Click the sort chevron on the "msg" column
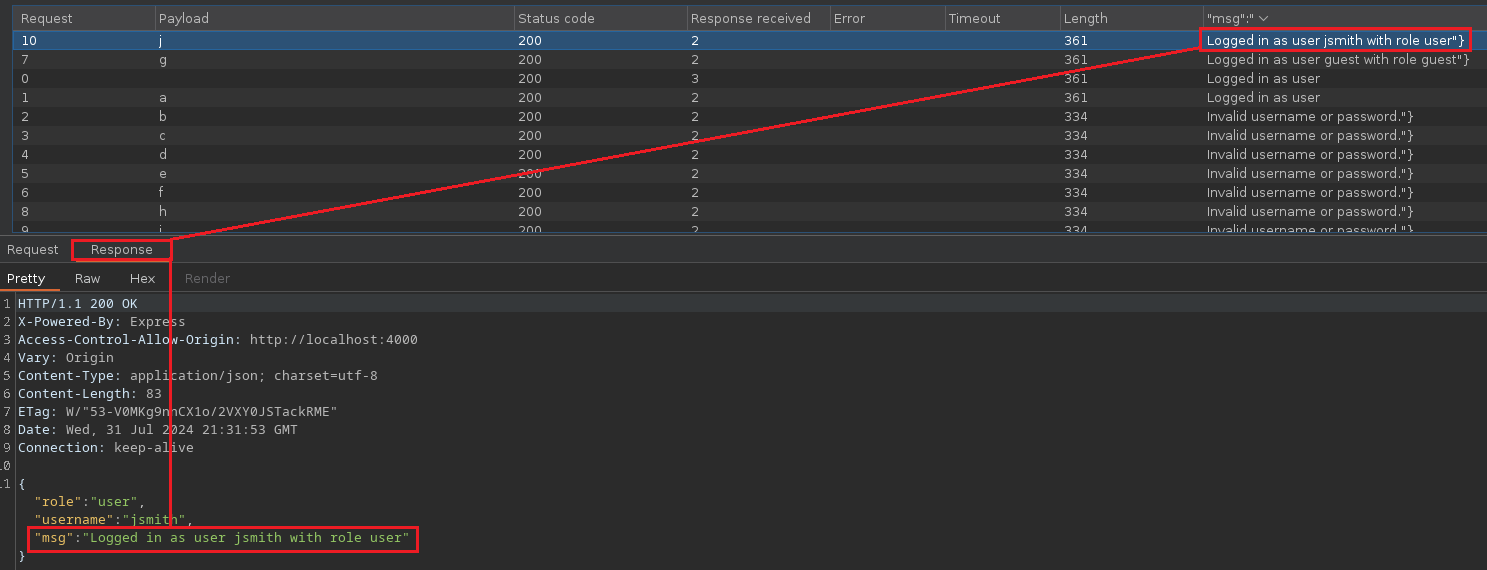The height and width of the screenshot is (570, 1487). [x=1263, y=19]
